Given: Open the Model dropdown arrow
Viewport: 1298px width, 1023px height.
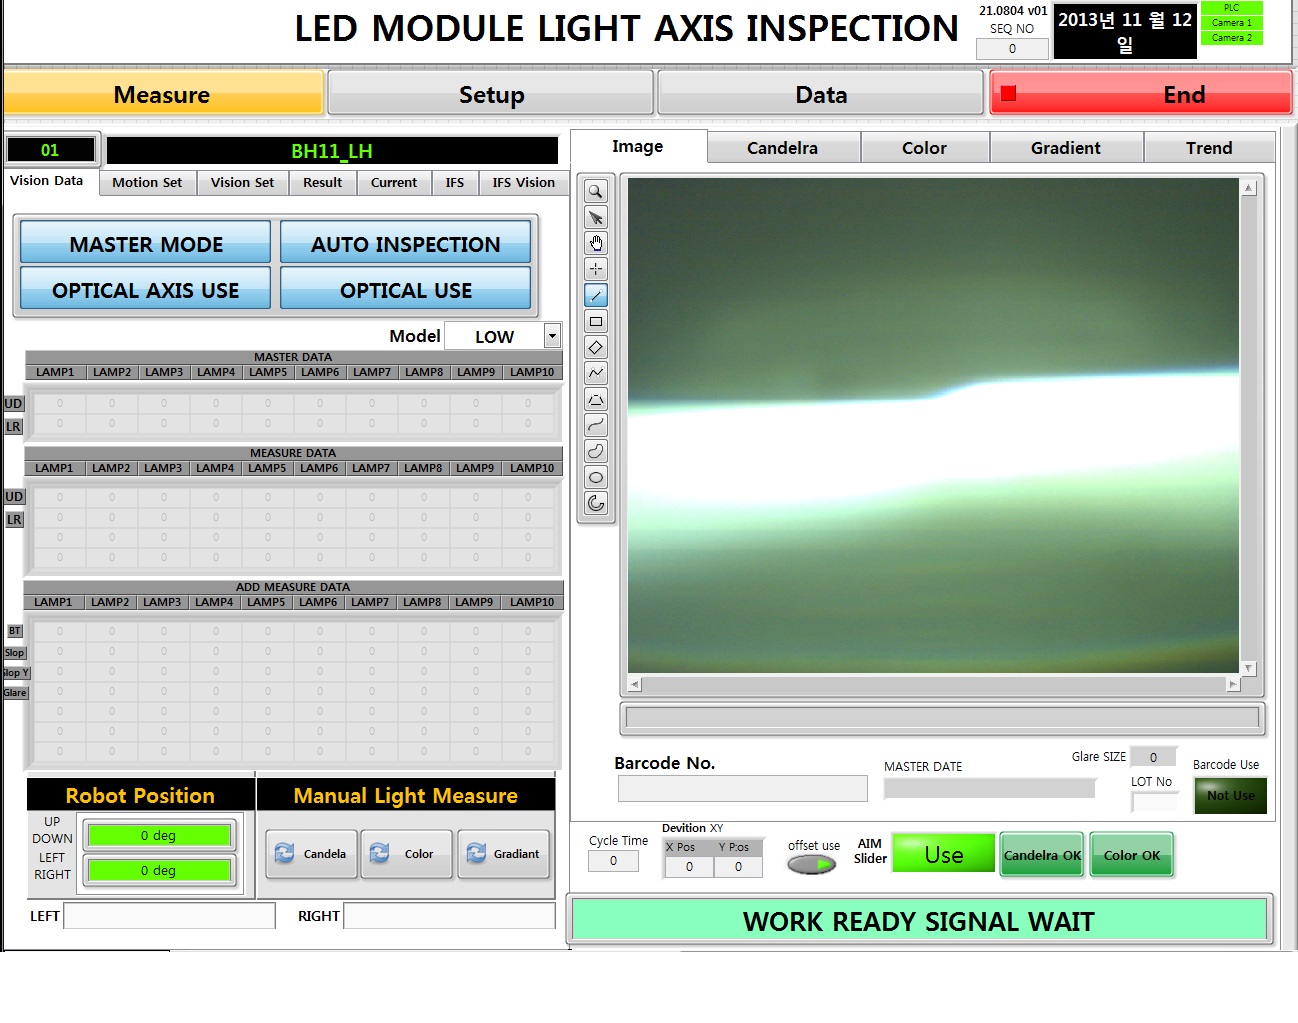Looking at the screenshot, I should pyautogui.click(x=552, y=336).
